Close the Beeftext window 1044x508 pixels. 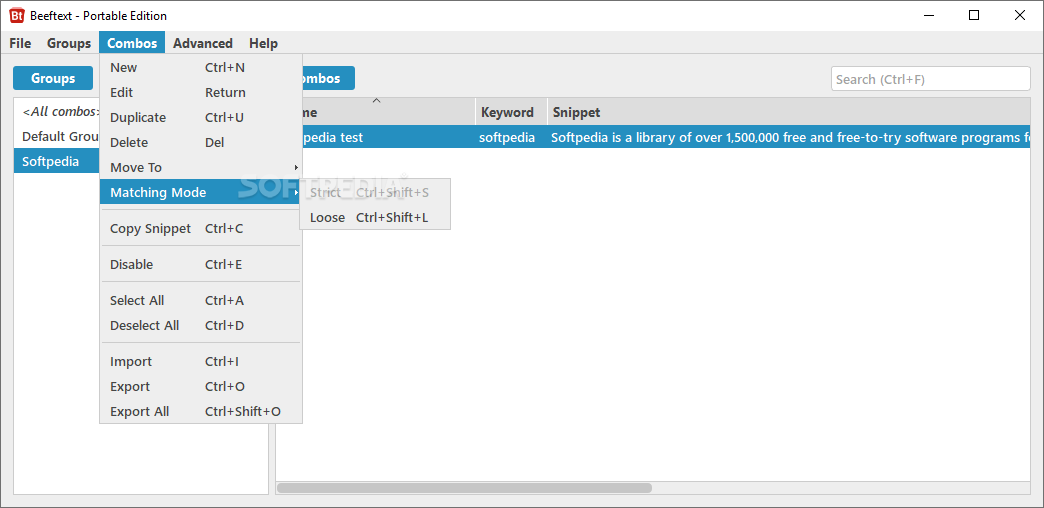1020,15
